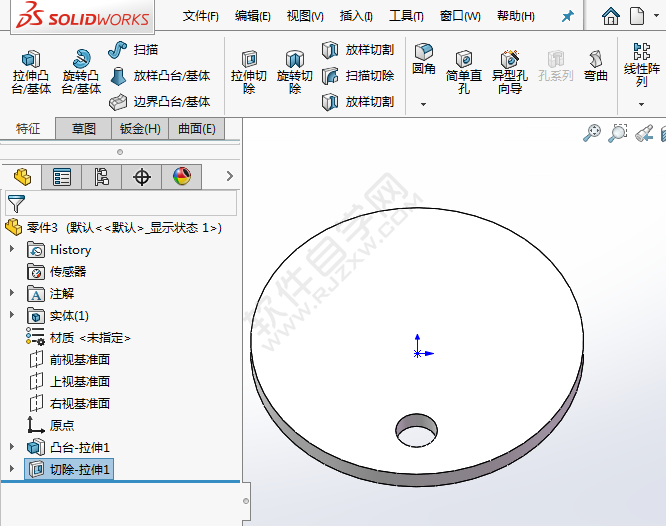Open the 工具(T) menu

coord(406,16)
